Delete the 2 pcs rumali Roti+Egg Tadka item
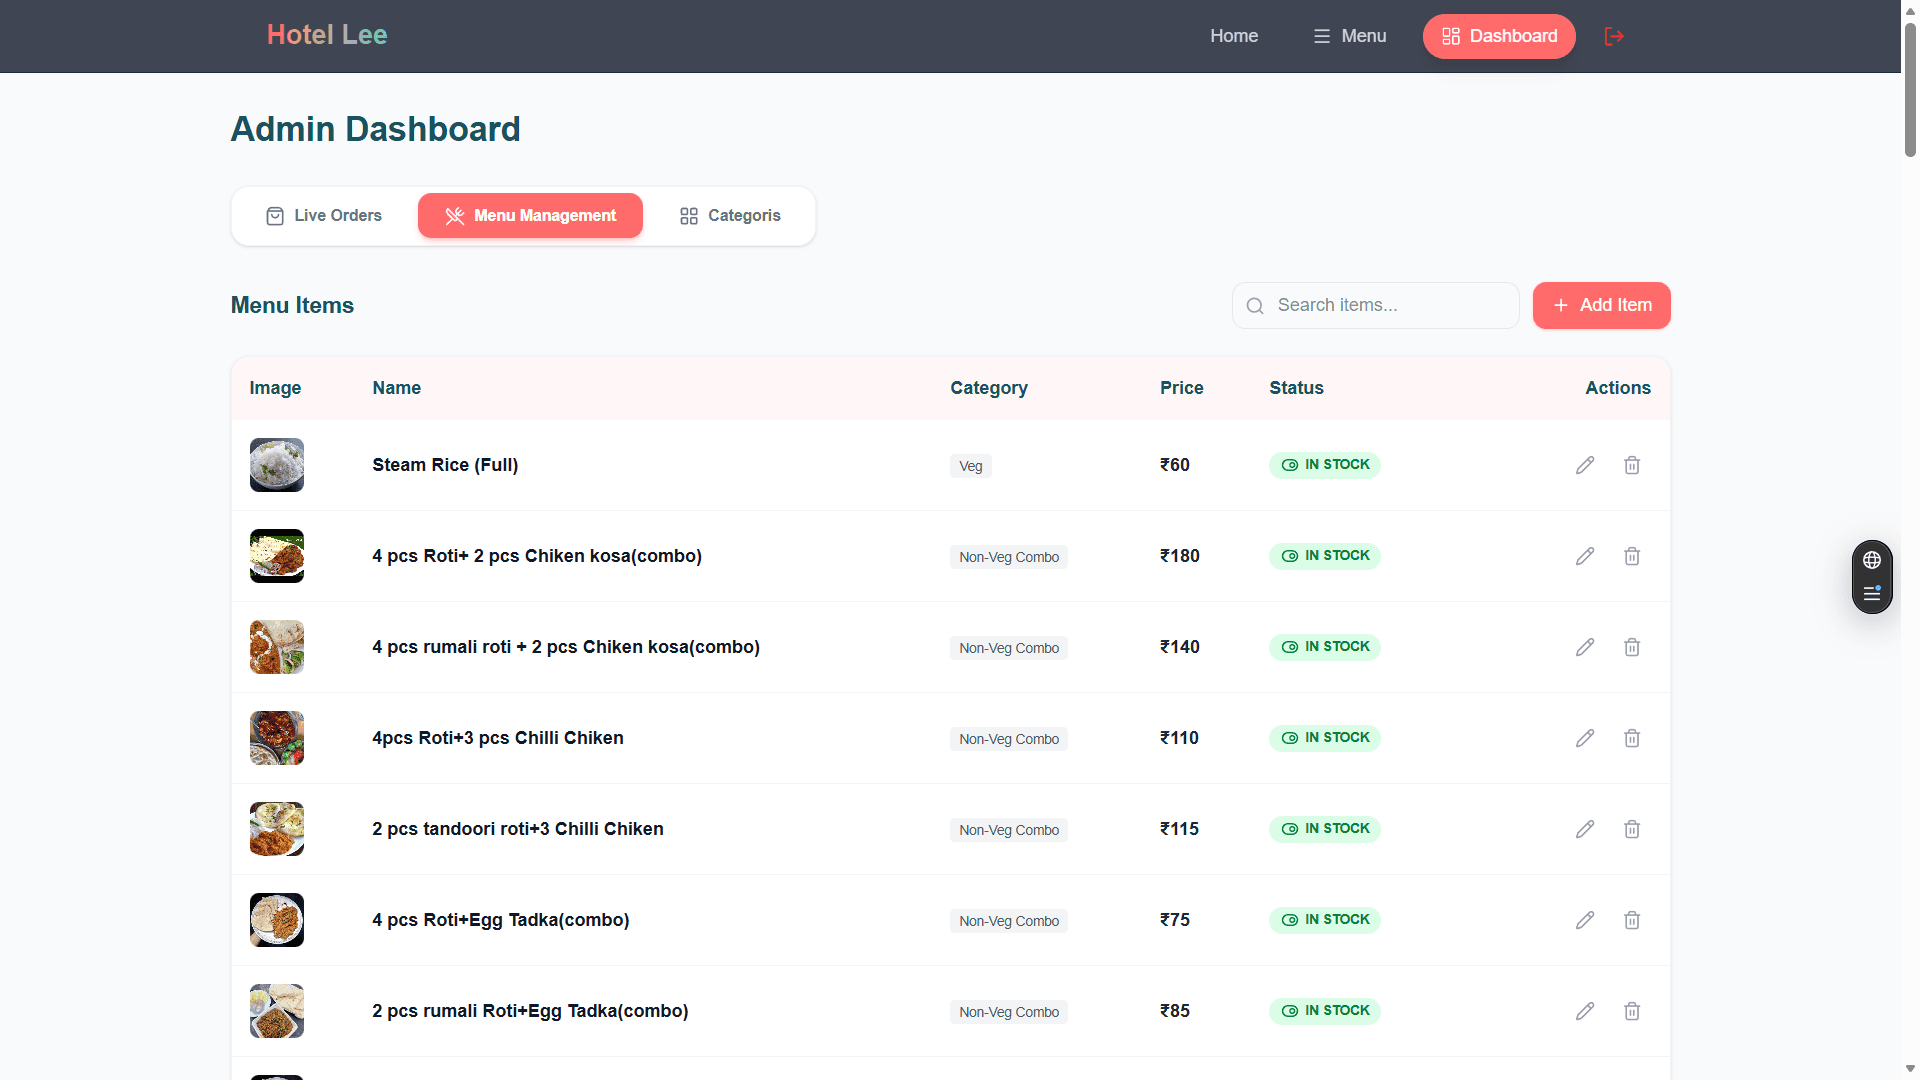Image resolution: width=1920 pixels, height=1080 pixels. click(1632, 1011)
